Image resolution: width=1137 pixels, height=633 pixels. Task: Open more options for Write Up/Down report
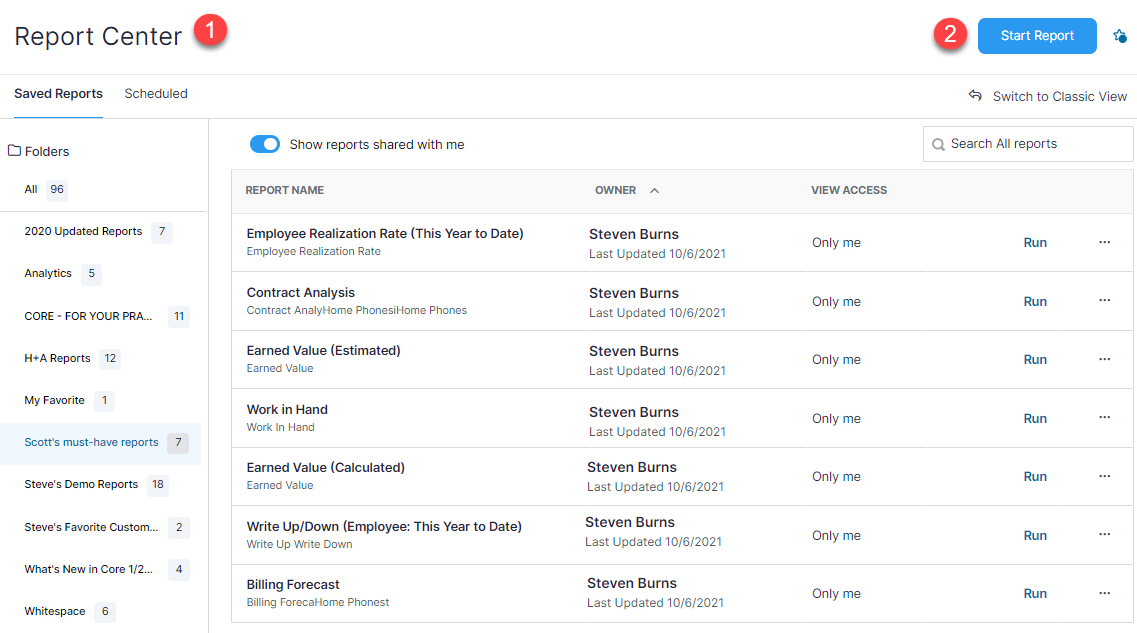click(x=1104, y=534)
